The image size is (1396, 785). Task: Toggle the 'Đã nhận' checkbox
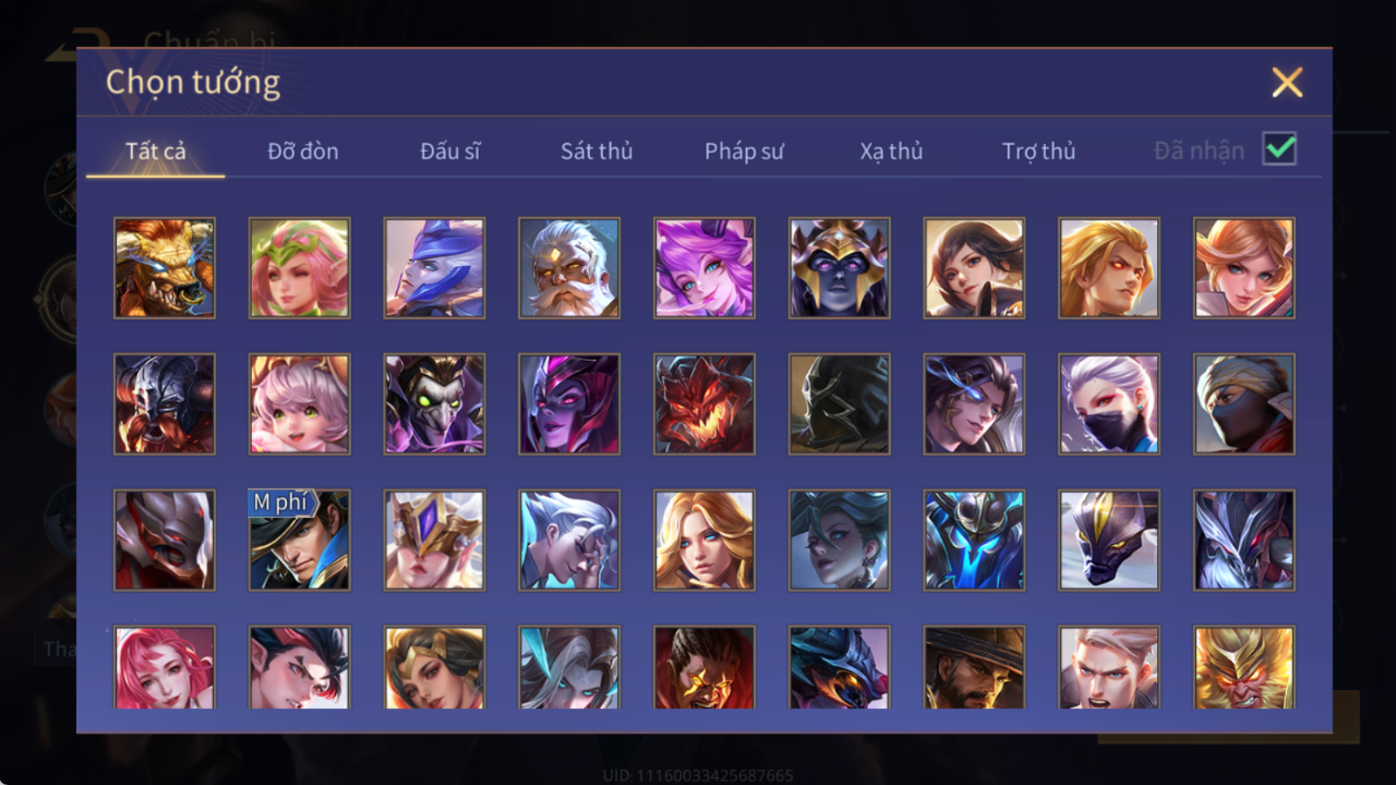coord(1279,149)
